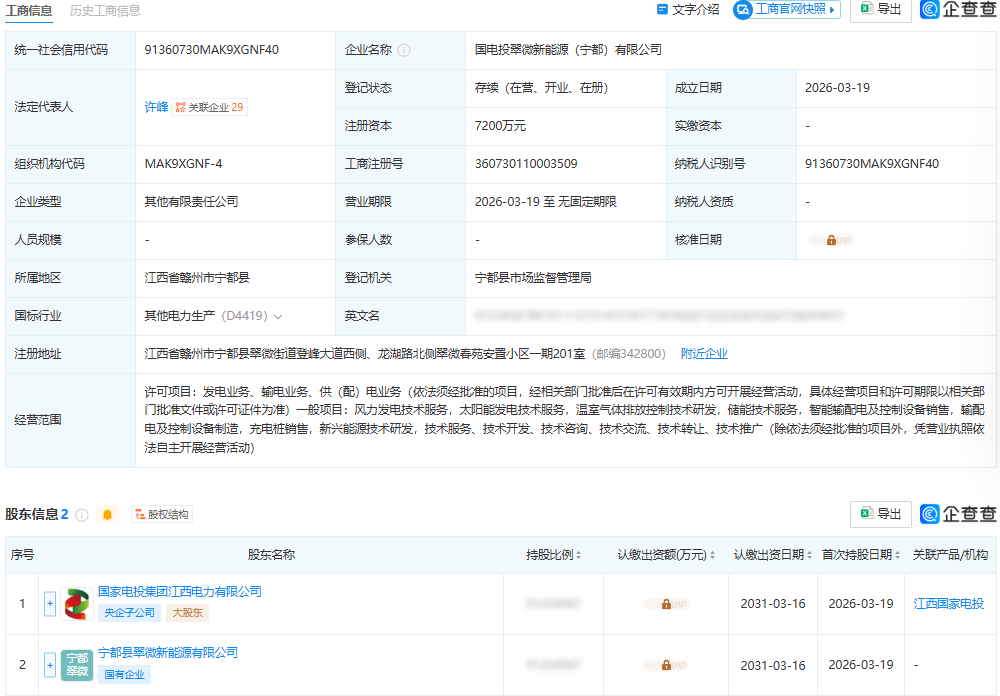点击股东宁都县翠微新能源有限公司名称
Screen dimensions: 1000x696
tap(166, 652)
